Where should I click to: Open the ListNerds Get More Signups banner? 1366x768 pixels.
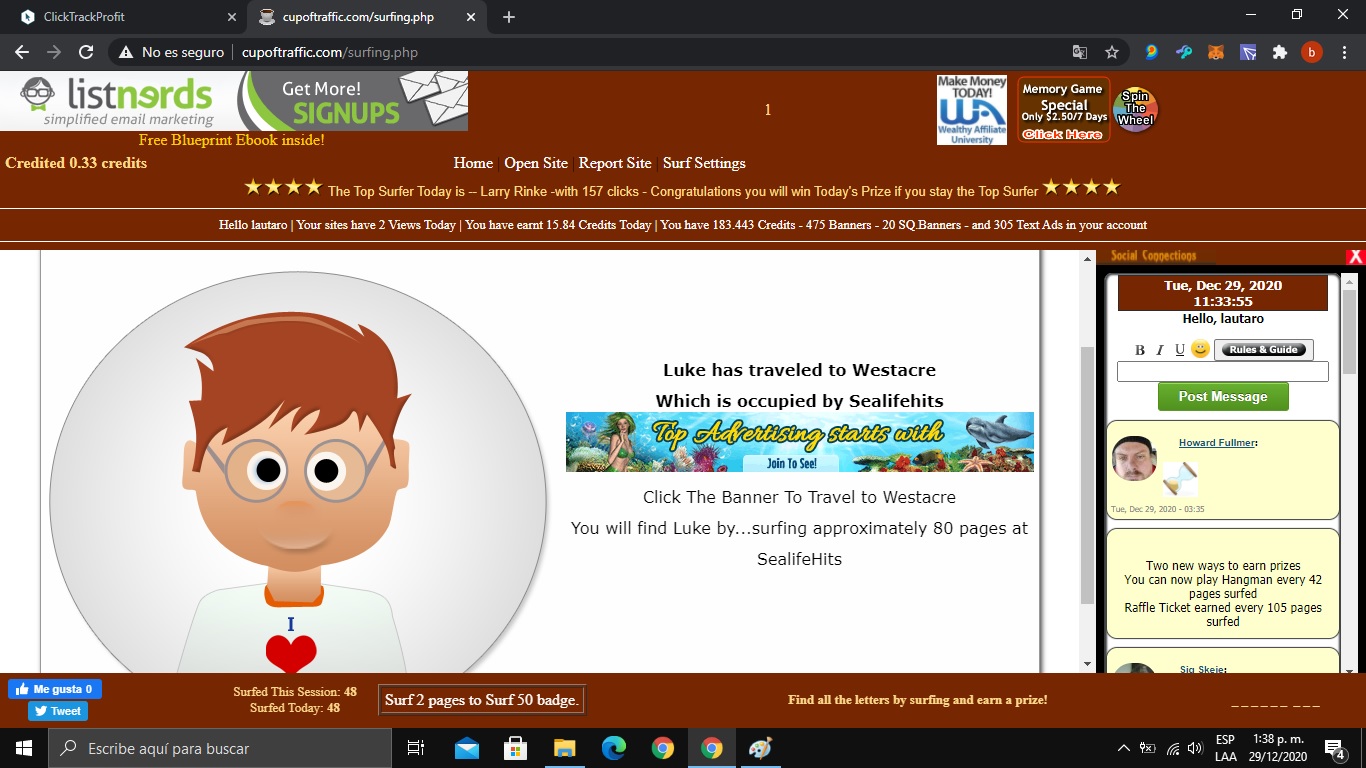tap(234, 101)
